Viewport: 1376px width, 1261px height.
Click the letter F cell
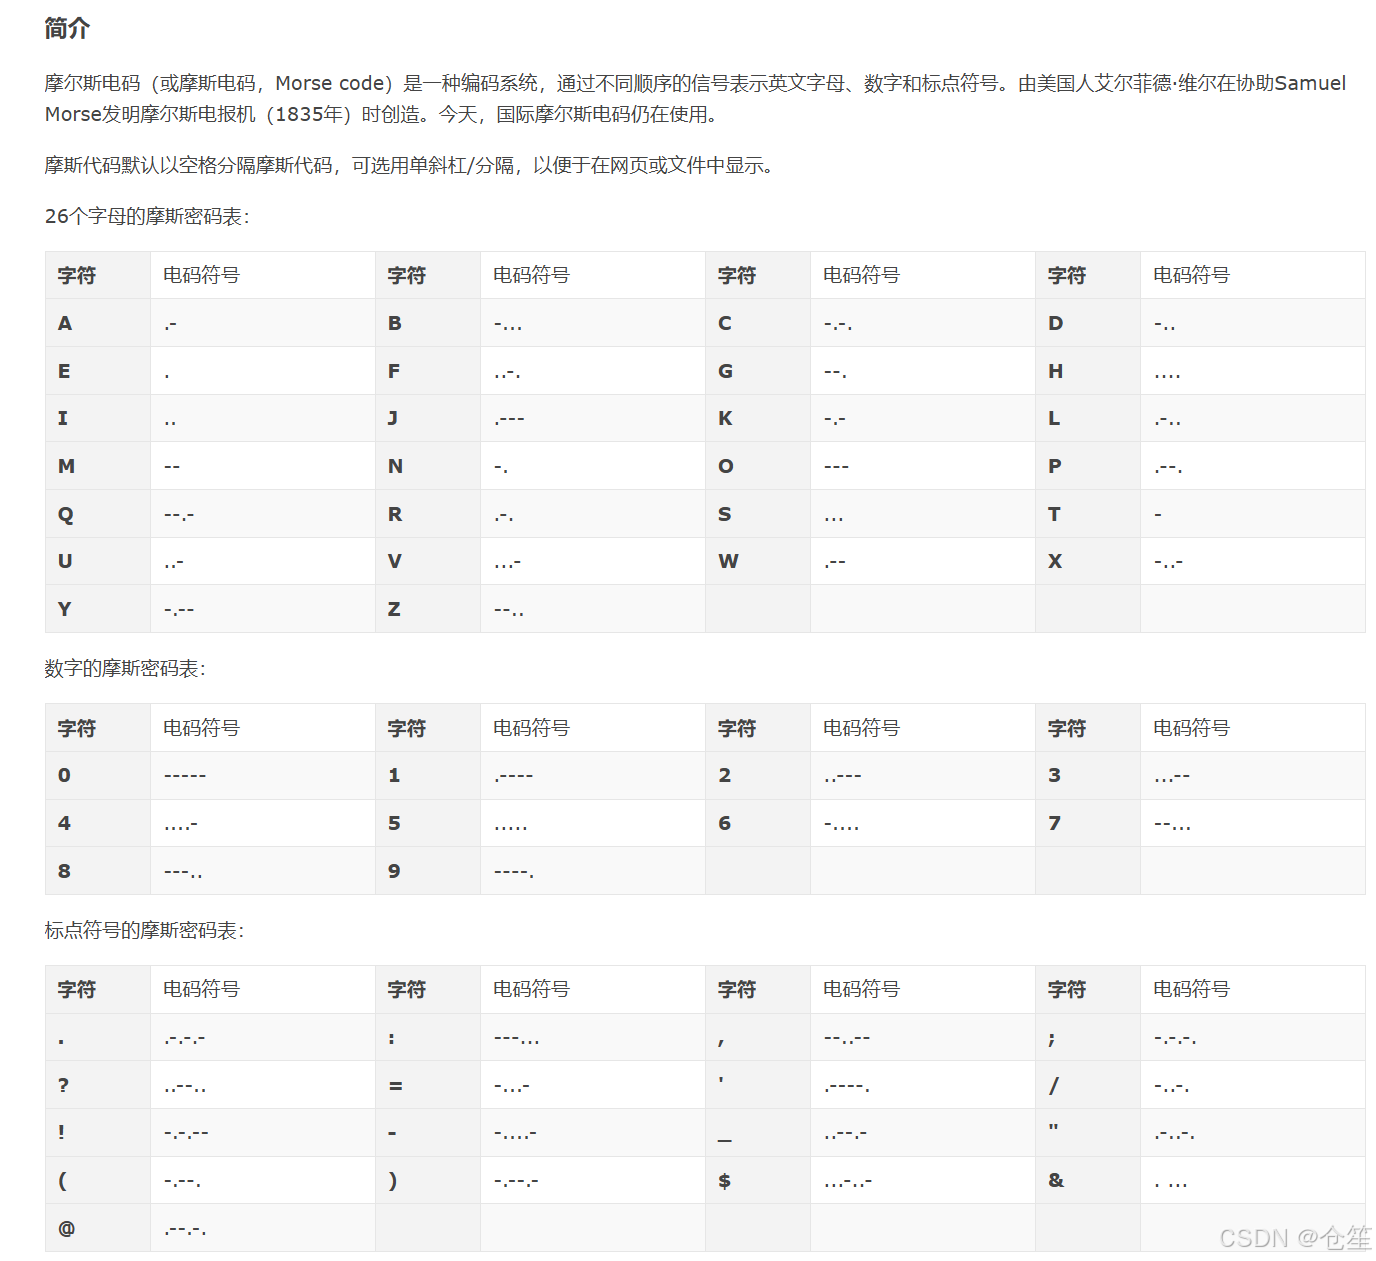428,371
